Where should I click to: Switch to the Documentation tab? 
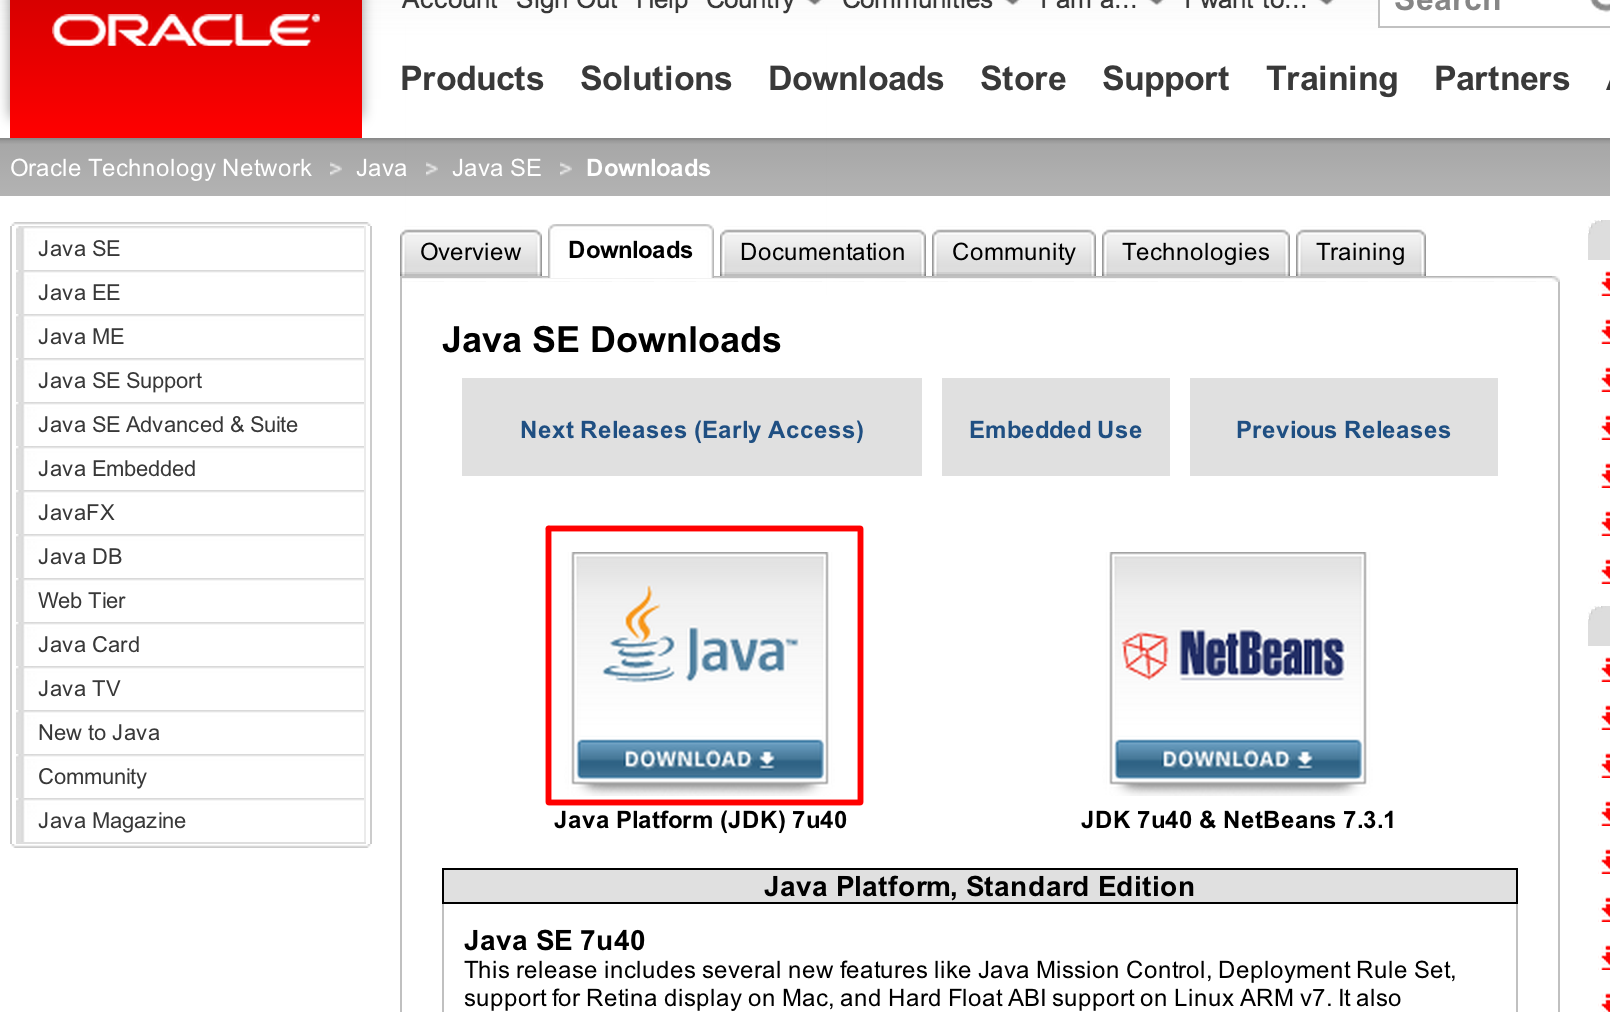[823, 253]
